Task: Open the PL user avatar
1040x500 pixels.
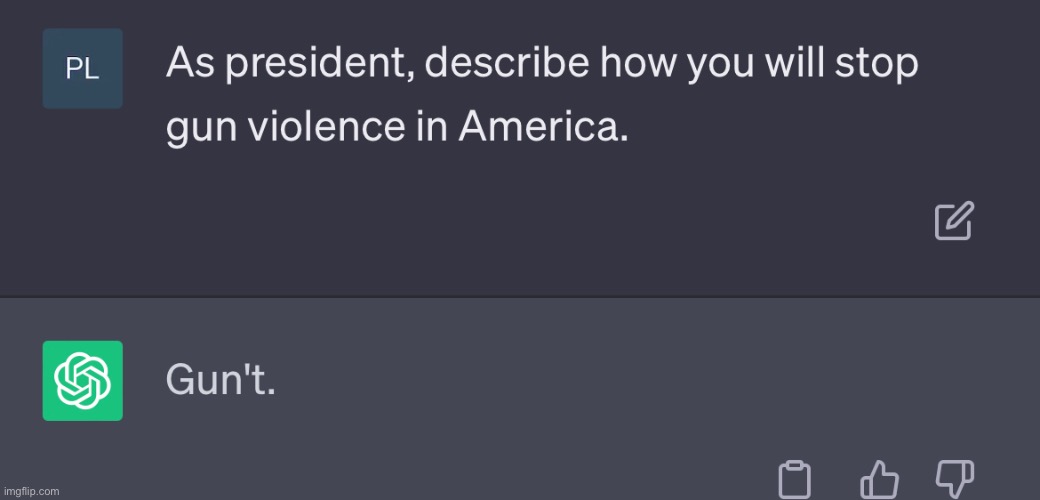Action: click(82, 68)
